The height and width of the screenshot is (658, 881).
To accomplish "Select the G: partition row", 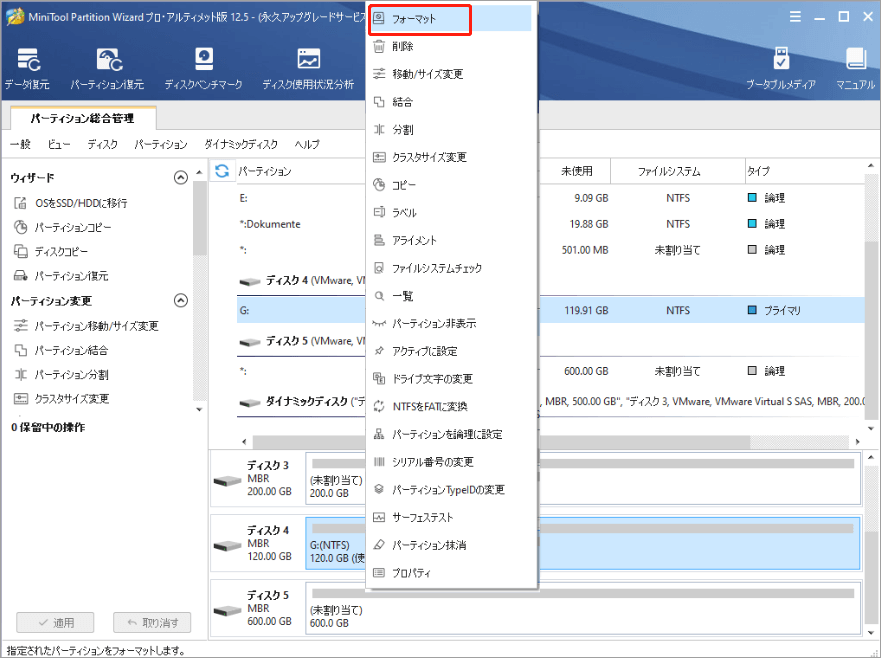I will tap(551, 310).
